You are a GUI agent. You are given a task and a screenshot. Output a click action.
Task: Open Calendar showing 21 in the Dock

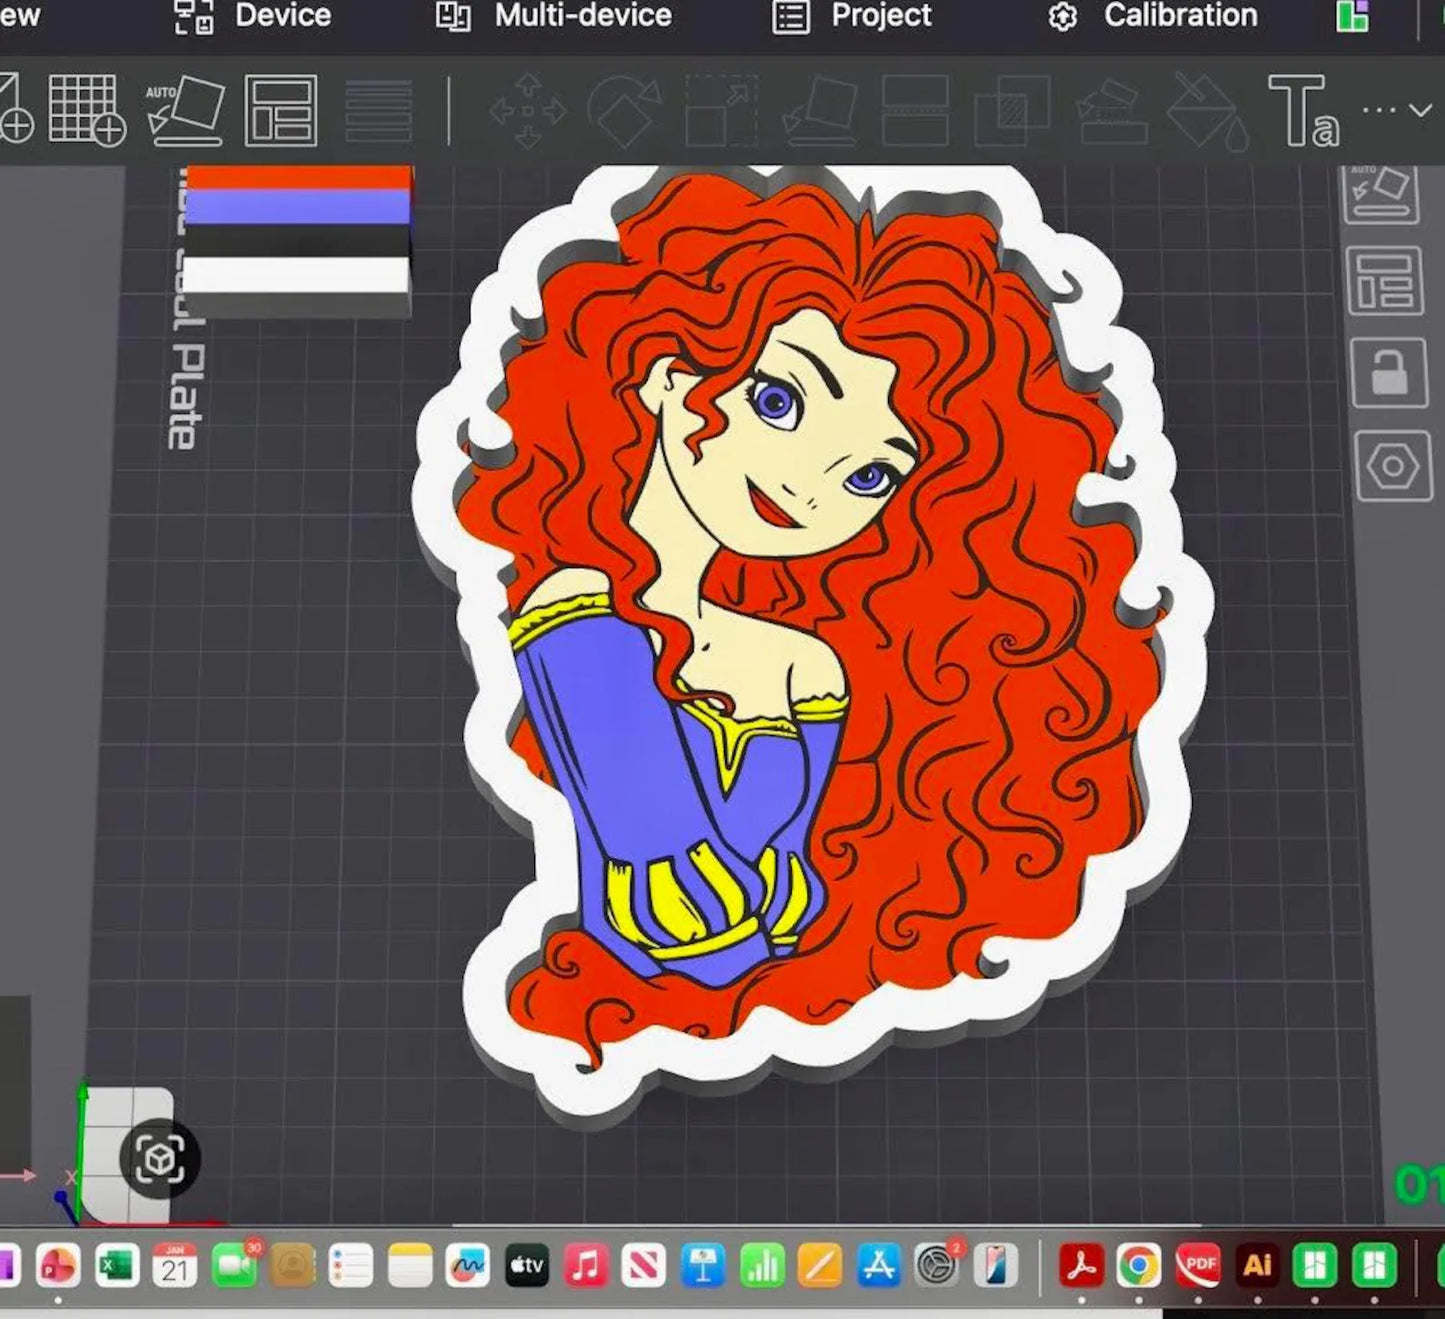[175, 1267]
